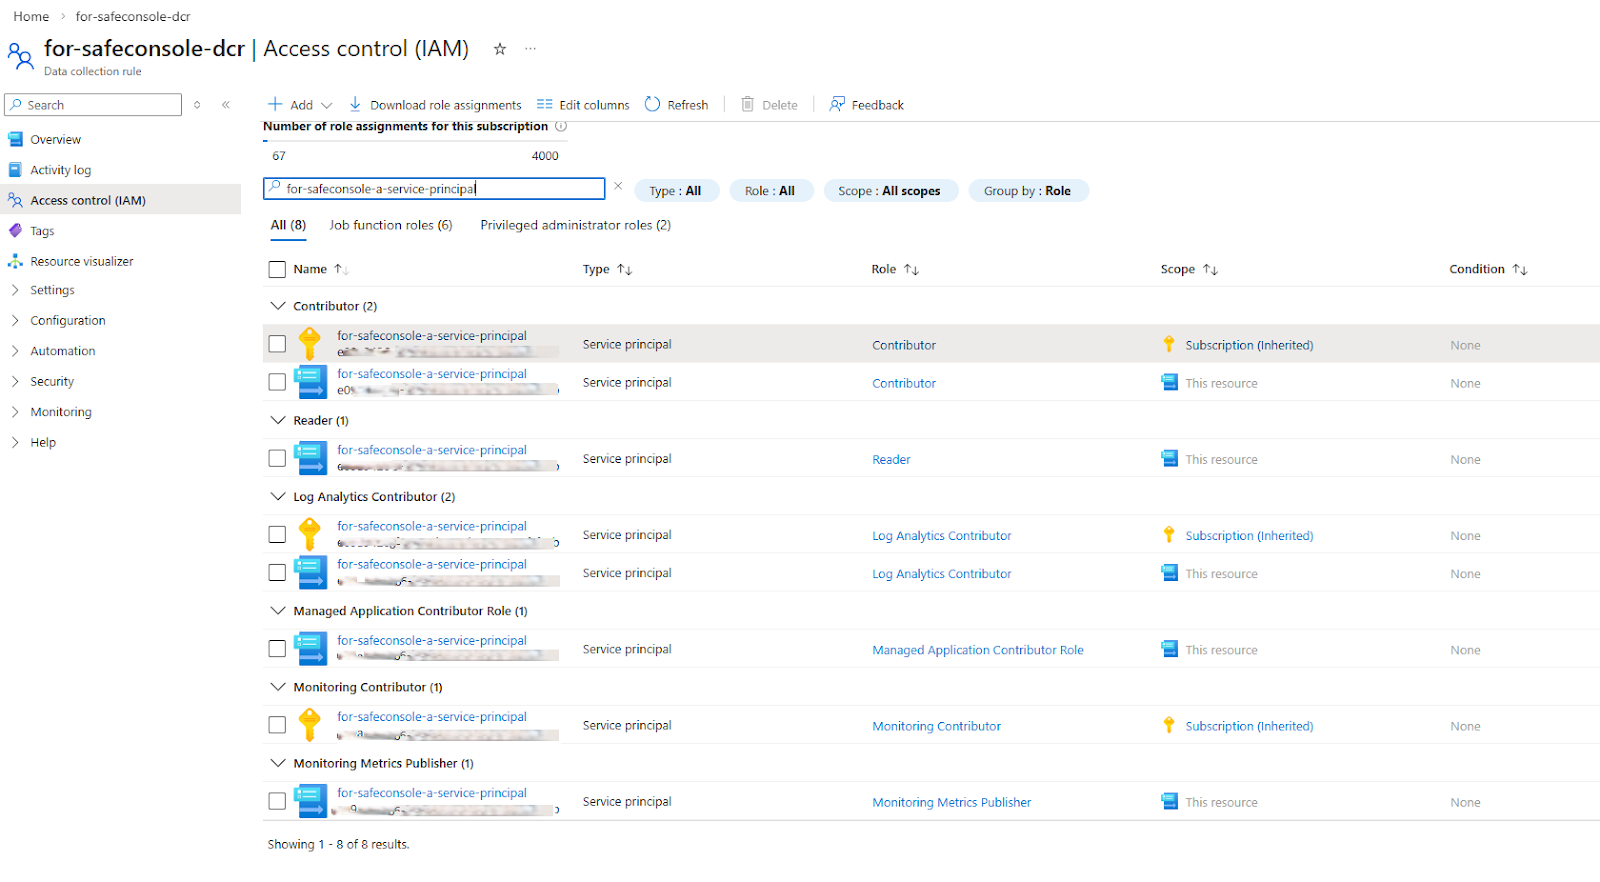Open the Type : All filter
The height and width of the screenshot is (882, 1600).
point(676,191)
